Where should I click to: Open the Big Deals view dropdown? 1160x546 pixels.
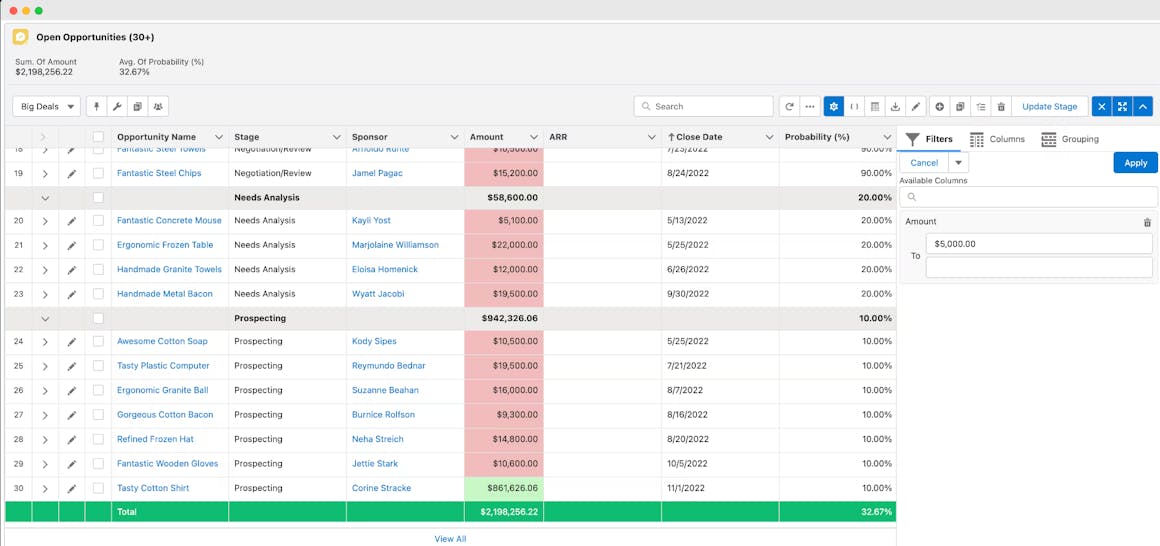(46, 106)
